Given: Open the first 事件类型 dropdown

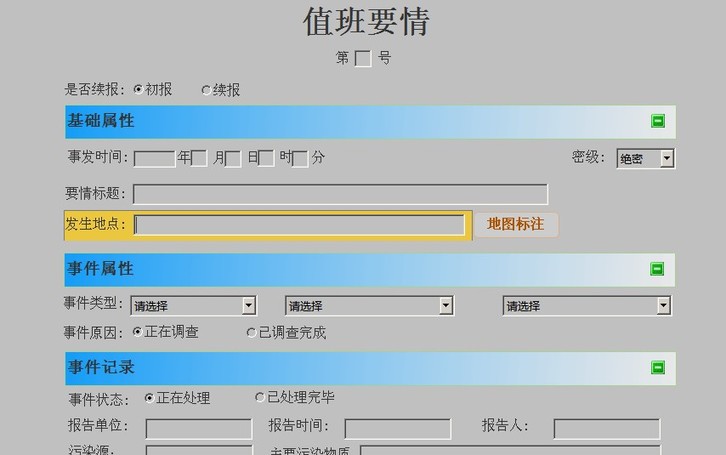Looking at the screenshot, I should 248,306.
